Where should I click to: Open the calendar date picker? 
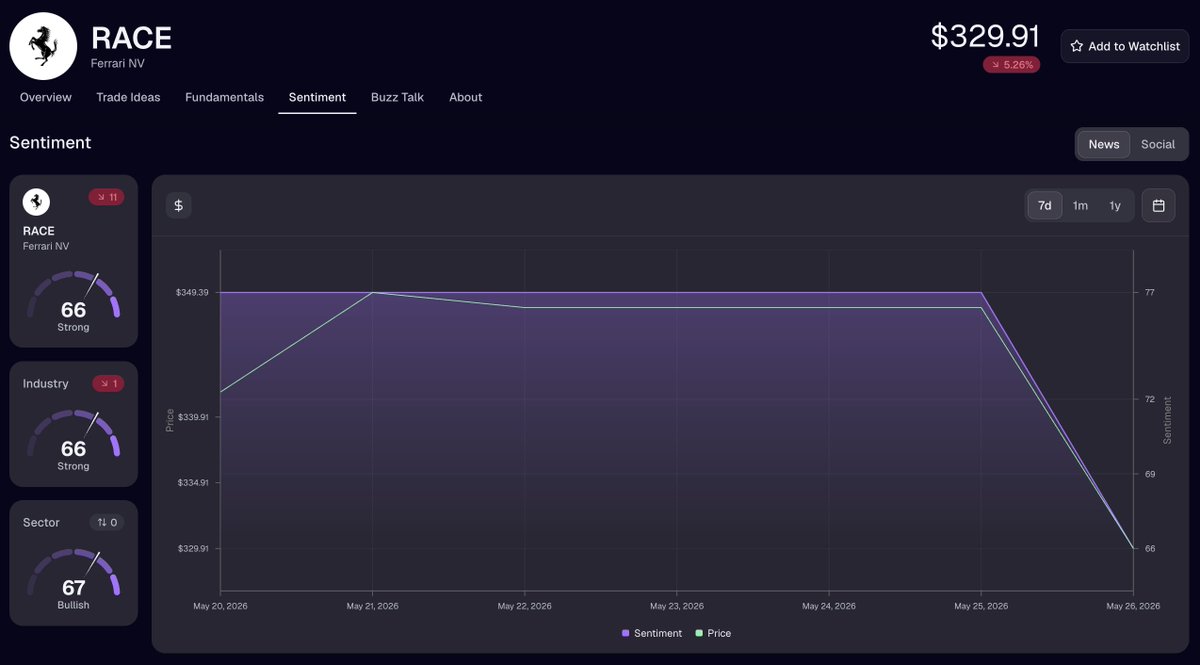[1158, 205]
